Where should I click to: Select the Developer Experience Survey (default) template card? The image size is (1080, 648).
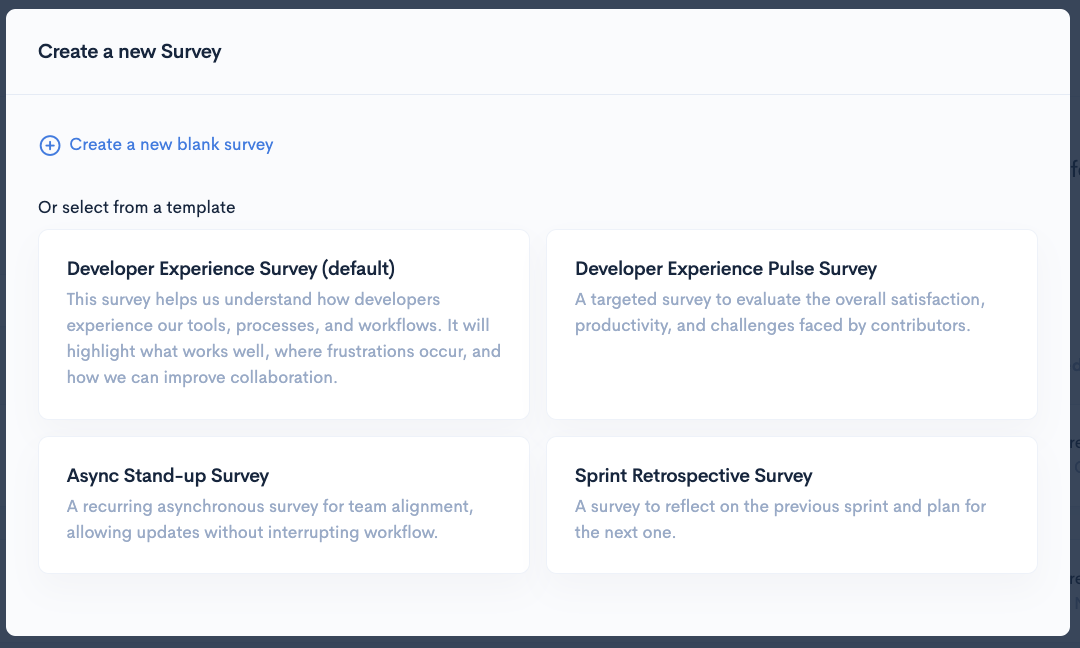(283, 324)
